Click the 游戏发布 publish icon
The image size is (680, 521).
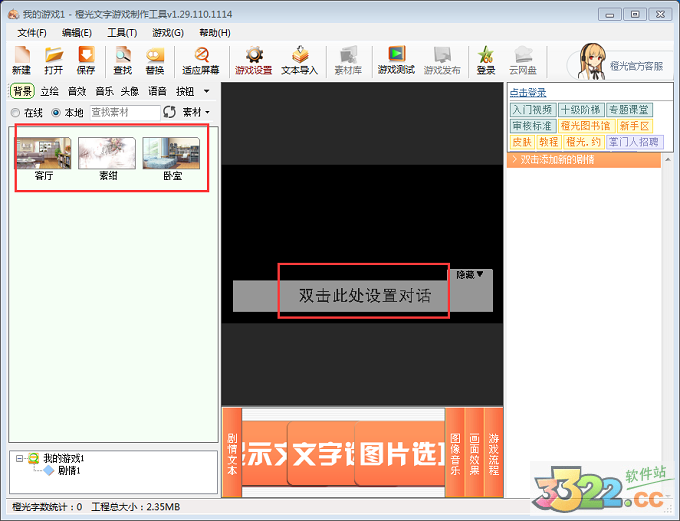click(442, 60)
